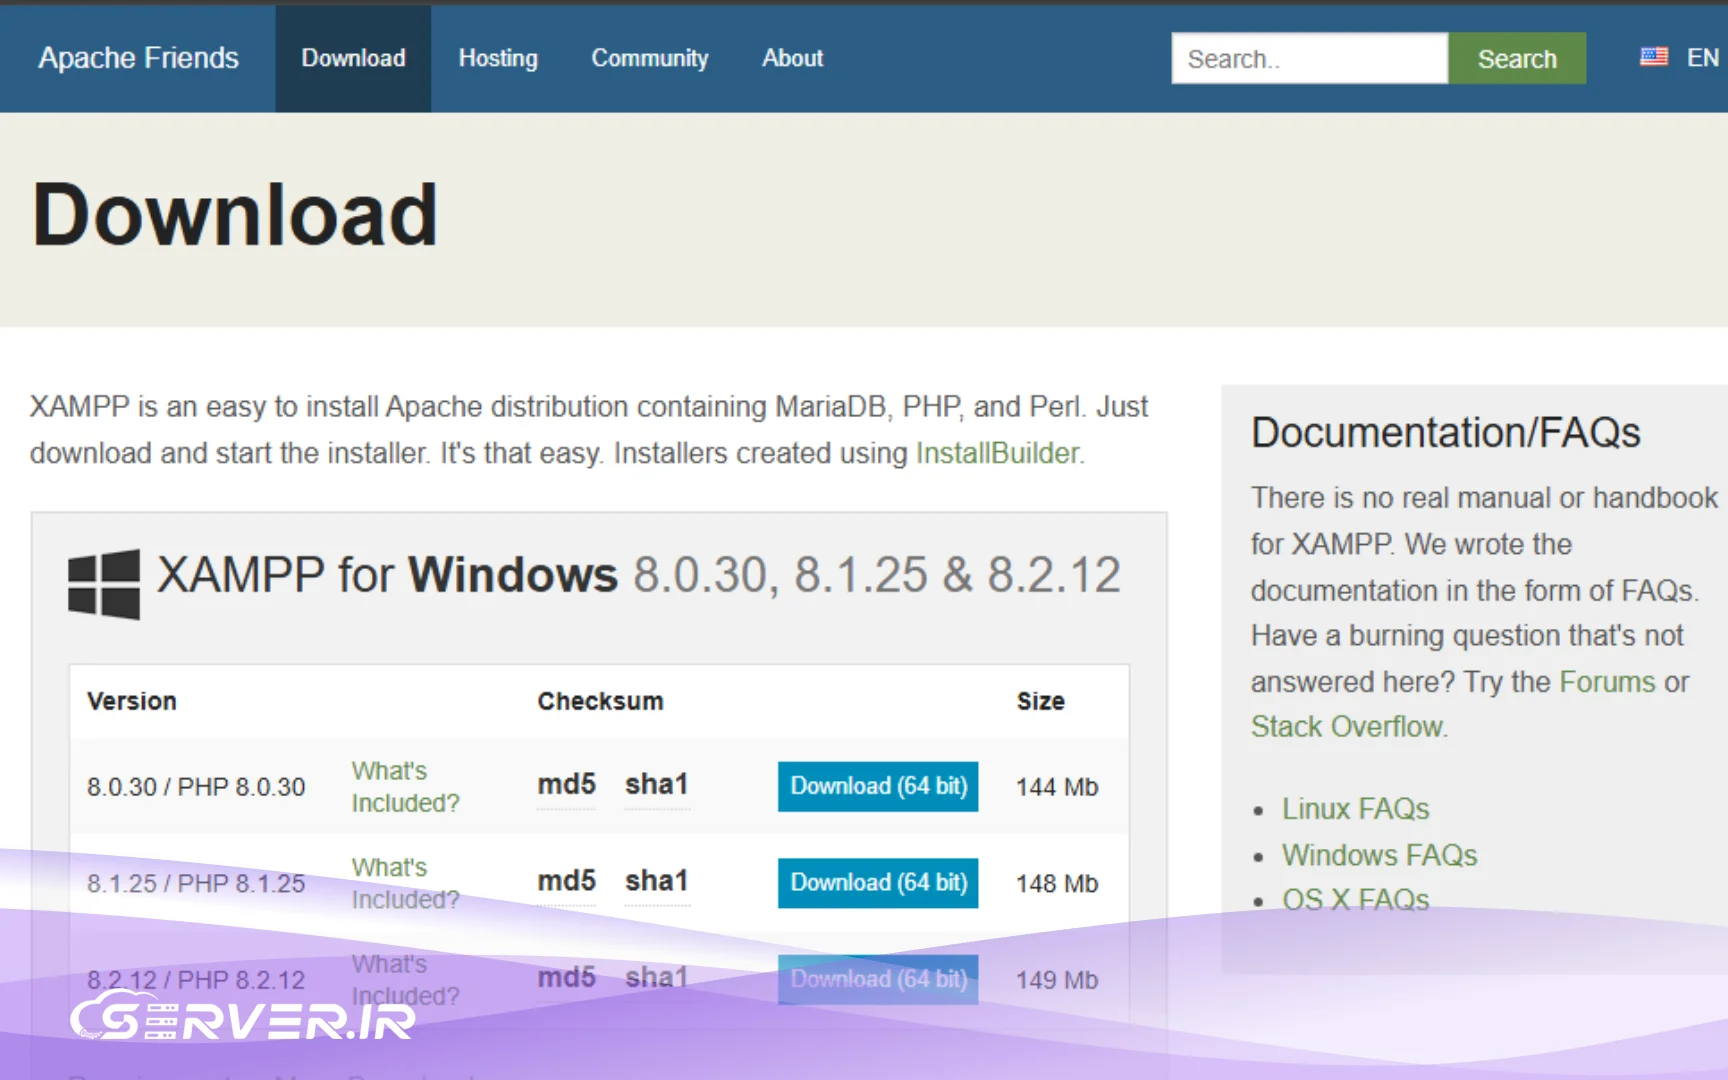Download 64 bit XAMPP 8.1.25
This screenshot has width=1728, height=1080.
(x=878, y=883)
